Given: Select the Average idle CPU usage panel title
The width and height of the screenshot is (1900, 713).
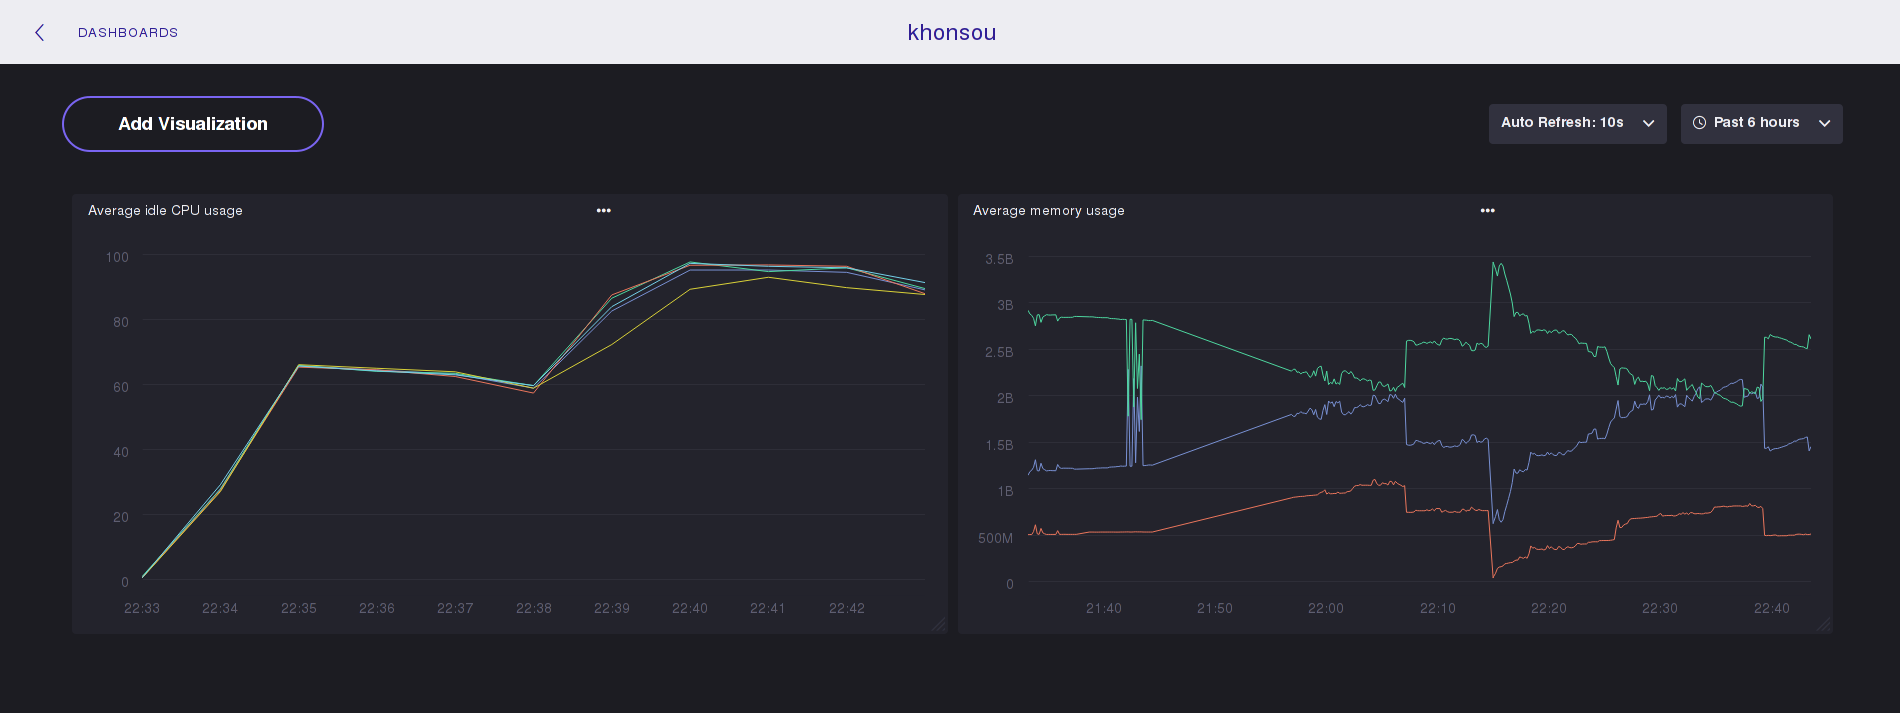Looking at the screenshot, I should point(165,211).
